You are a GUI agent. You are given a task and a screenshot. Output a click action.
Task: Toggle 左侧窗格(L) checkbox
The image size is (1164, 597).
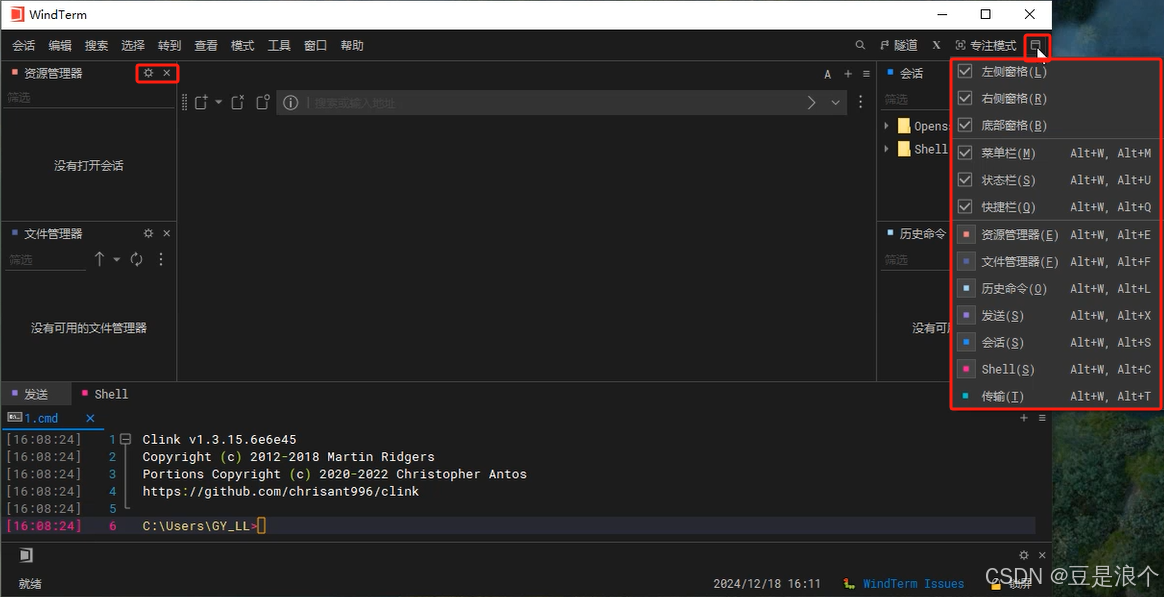[965, 71]
